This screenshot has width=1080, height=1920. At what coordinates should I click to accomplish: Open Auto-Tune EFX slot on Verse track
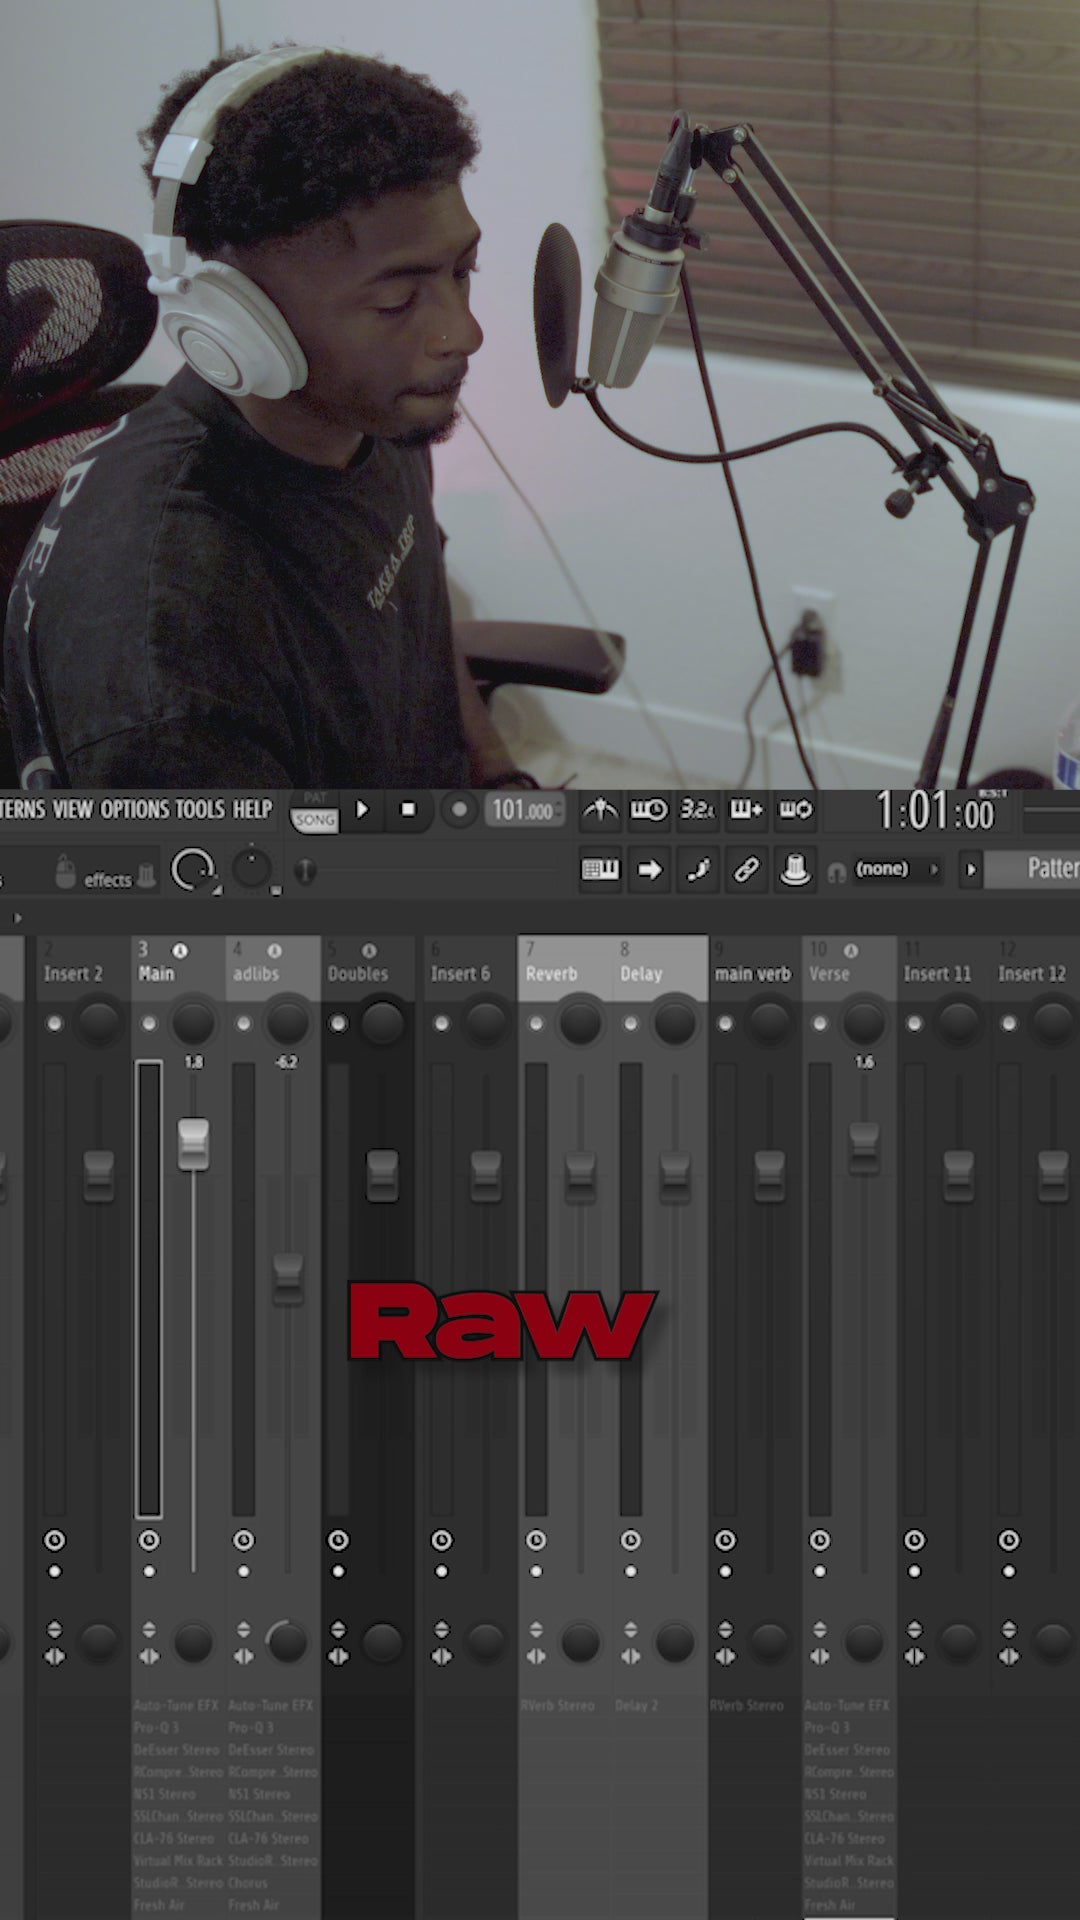[x=846, y=1705]
